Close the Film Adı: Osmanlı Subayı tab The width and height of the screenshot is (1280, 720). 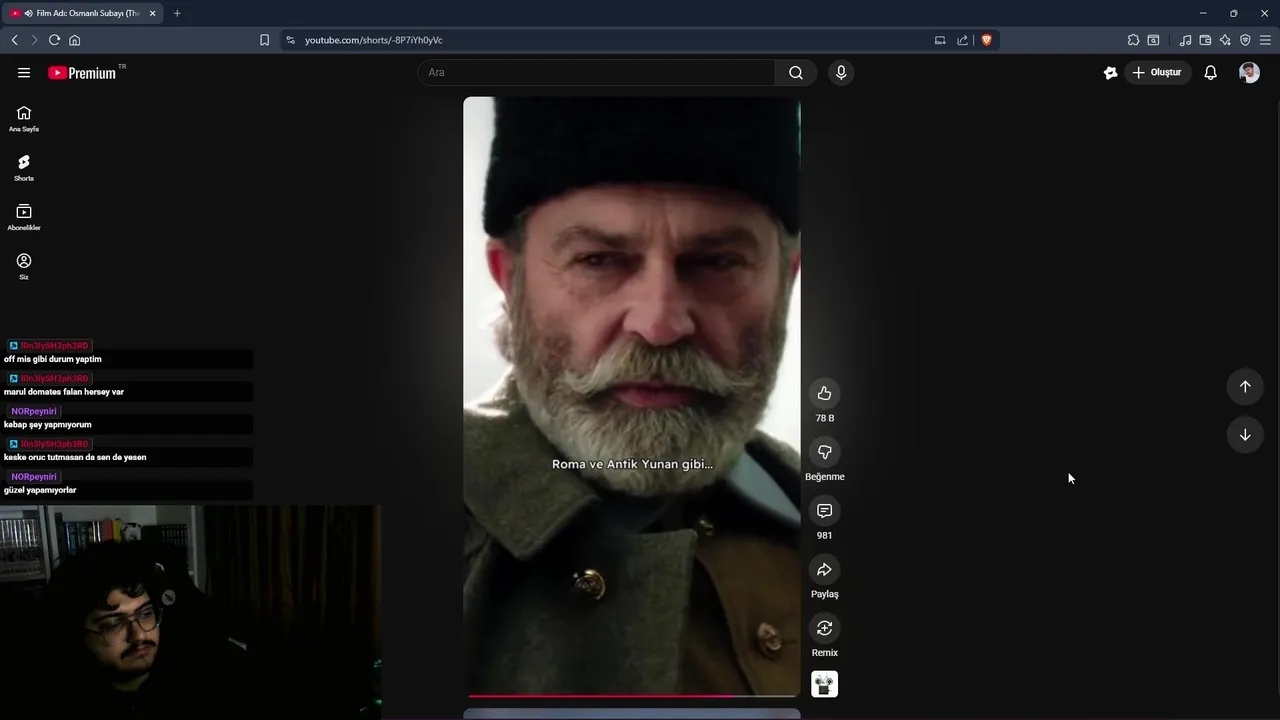[x=152, y=13]
